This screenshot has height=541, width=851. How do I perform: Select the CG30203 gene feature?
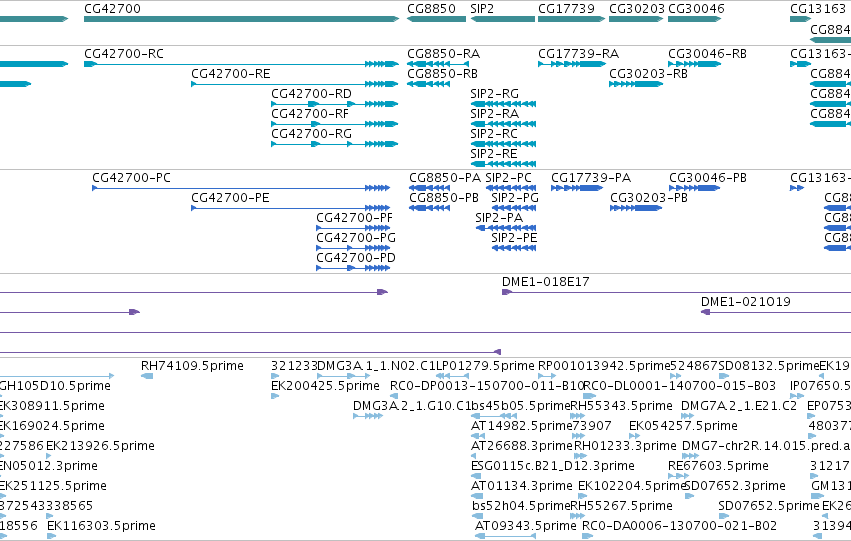[x=636, y=19]
